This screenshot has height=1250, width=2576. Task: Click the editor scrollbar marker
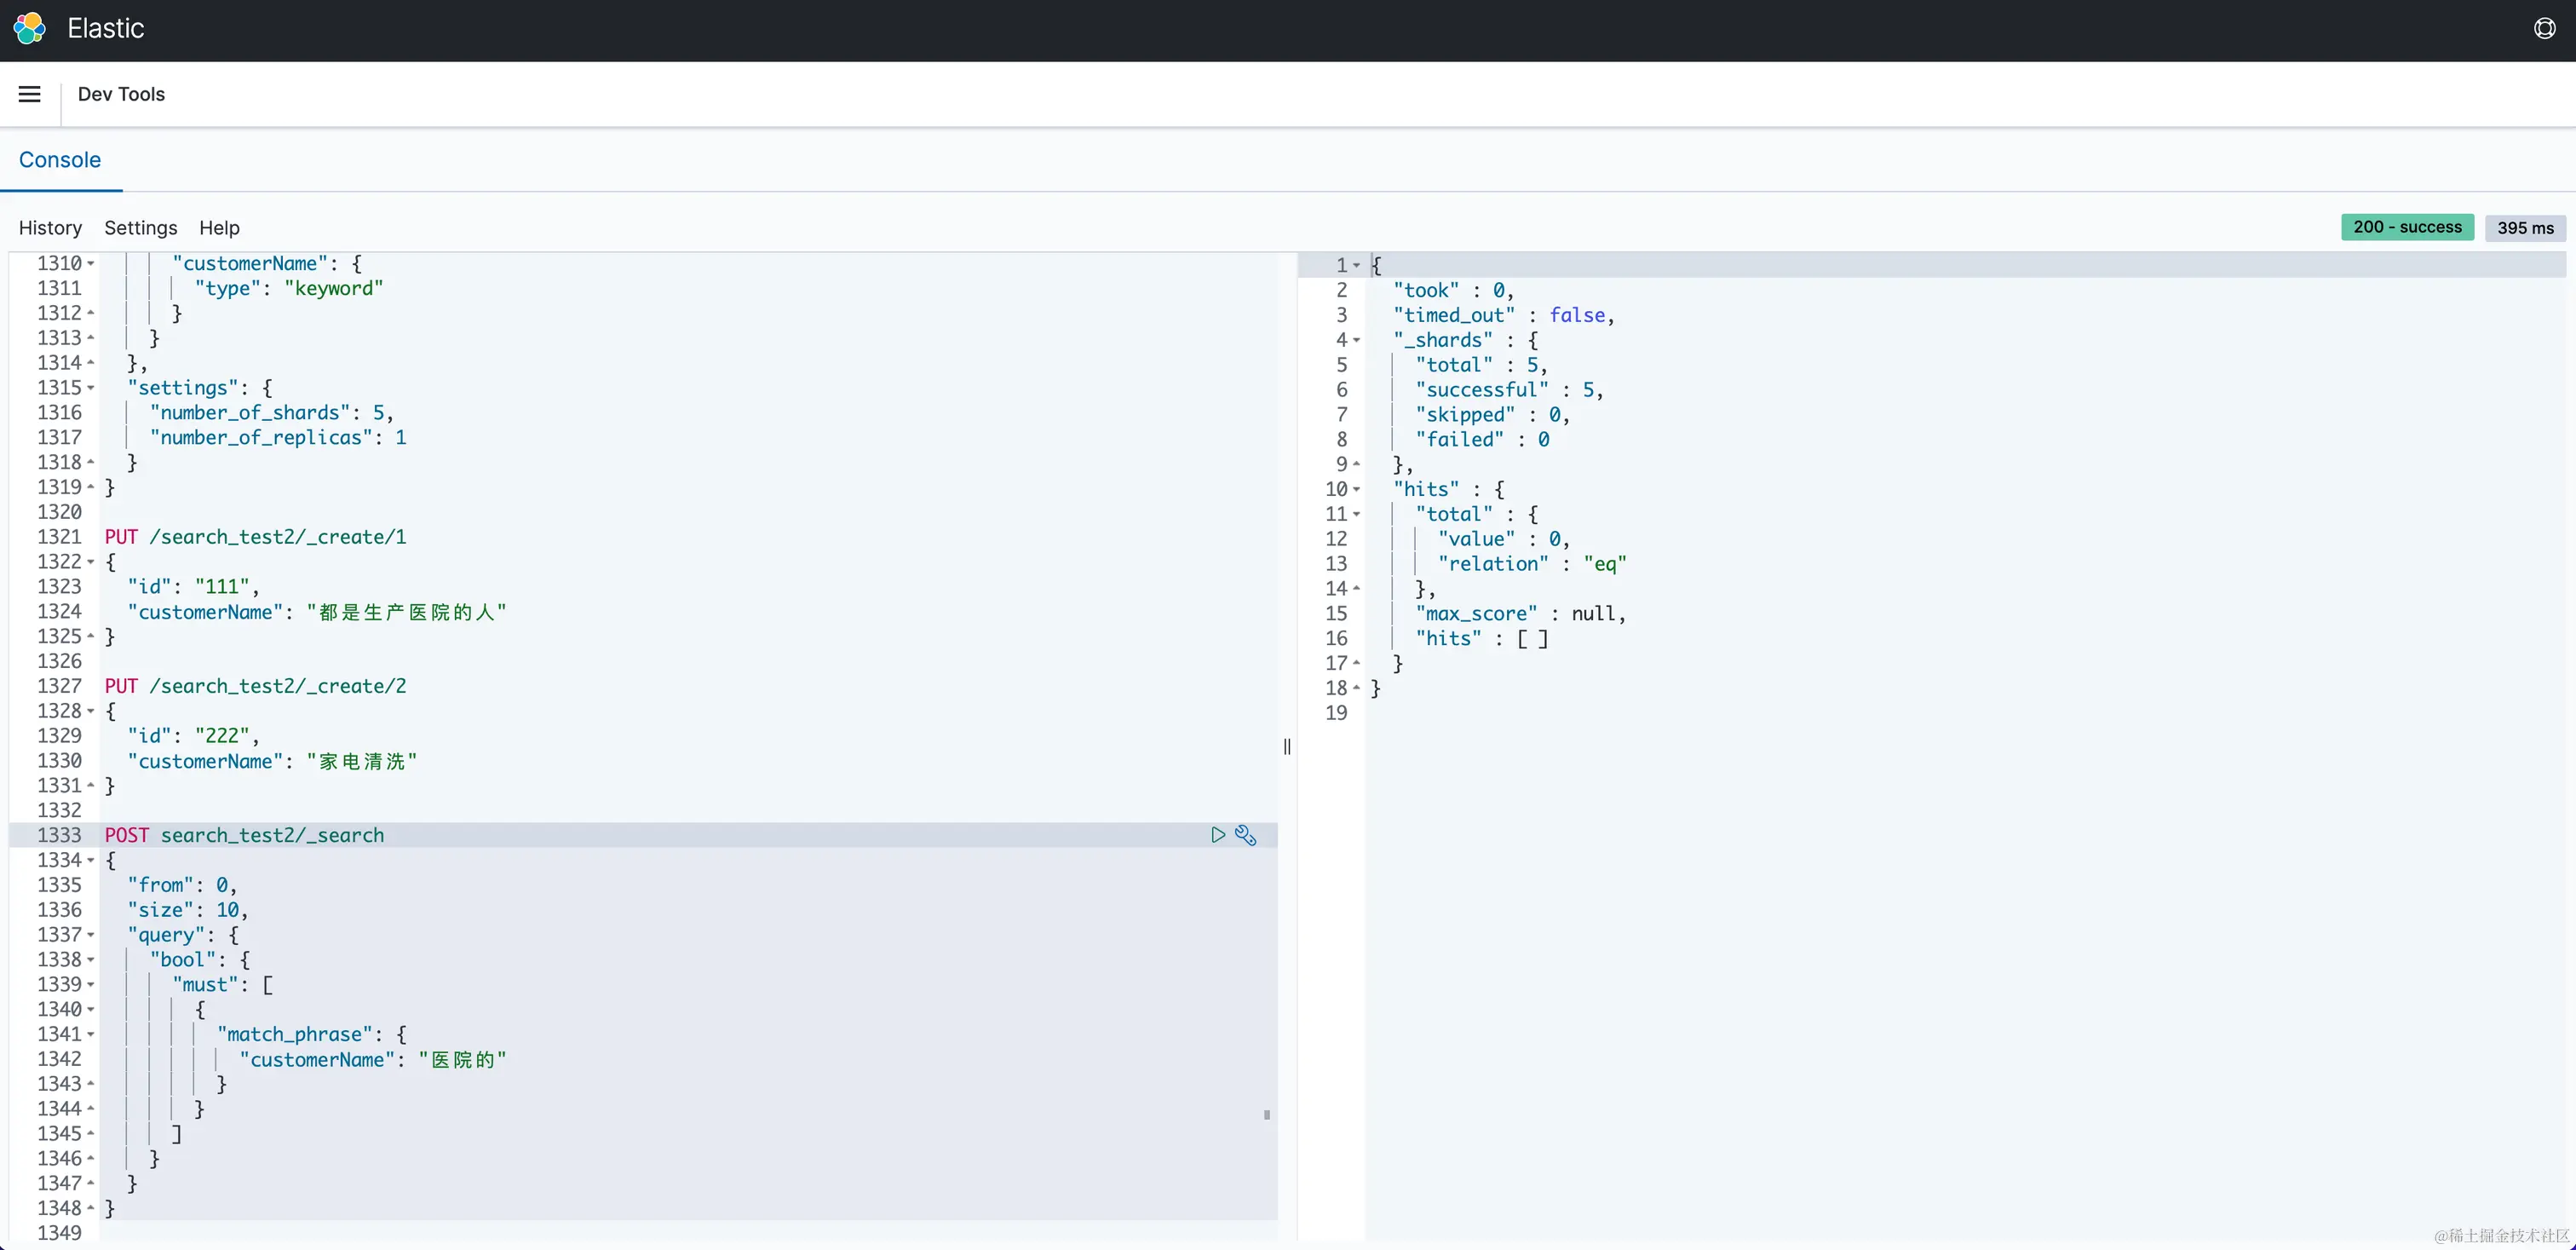[1267, 1114]
